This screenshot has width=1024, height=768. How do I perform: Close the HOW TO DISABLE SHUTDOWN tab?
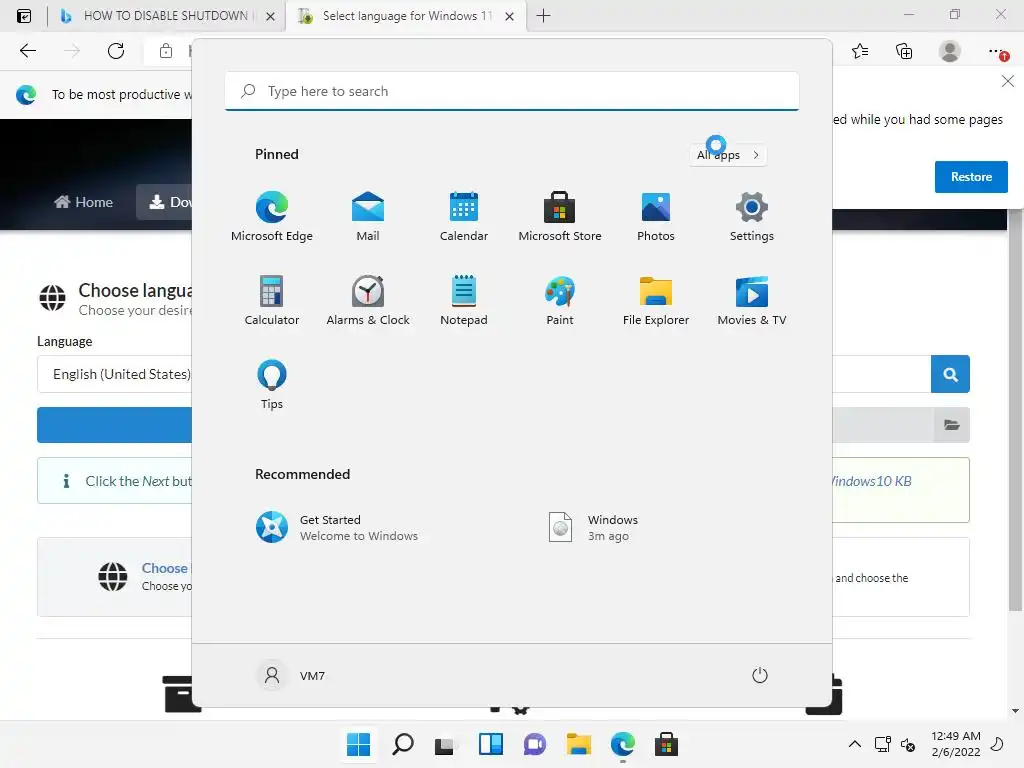click(270, 16)
